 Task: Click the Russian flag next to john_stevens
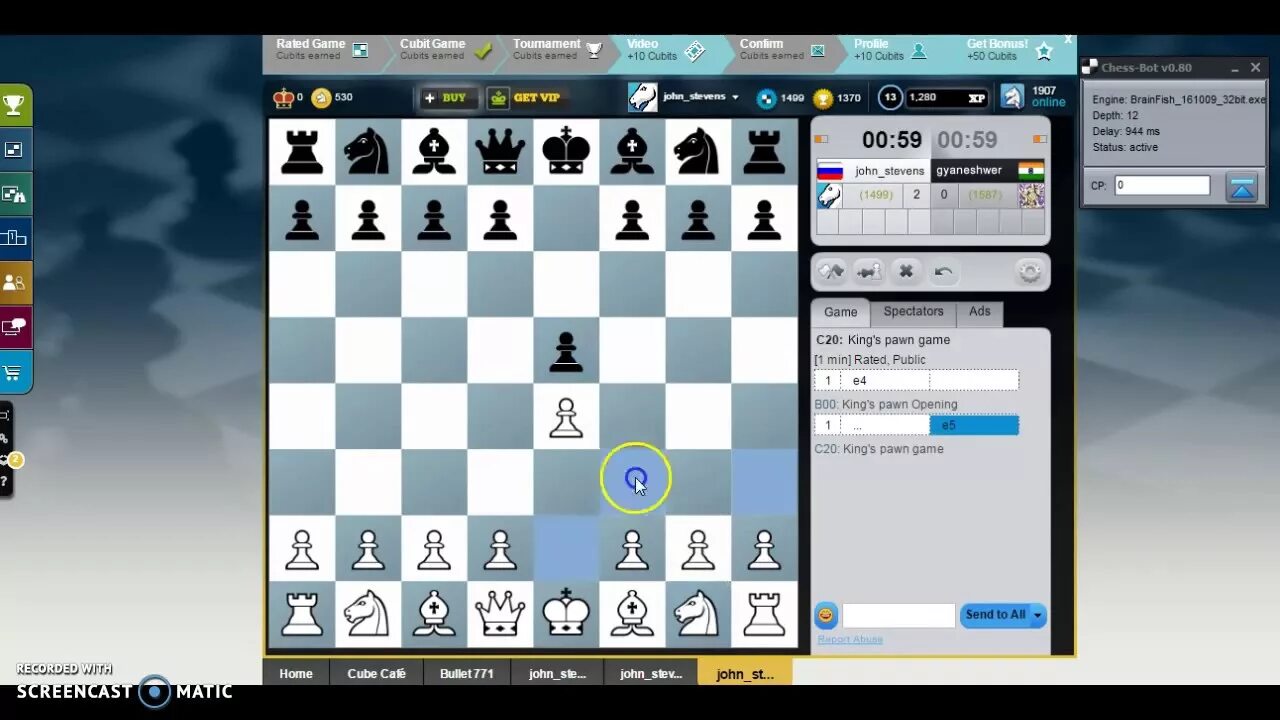point(830,170)
